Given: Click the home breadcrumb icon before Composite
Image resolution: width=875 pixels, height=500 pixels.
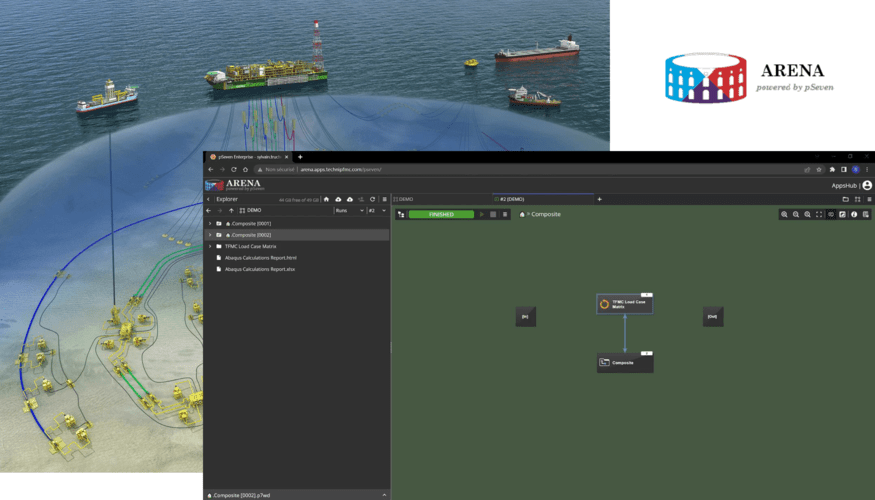Looking at the screenshot, I should click(x=522, y=214).
